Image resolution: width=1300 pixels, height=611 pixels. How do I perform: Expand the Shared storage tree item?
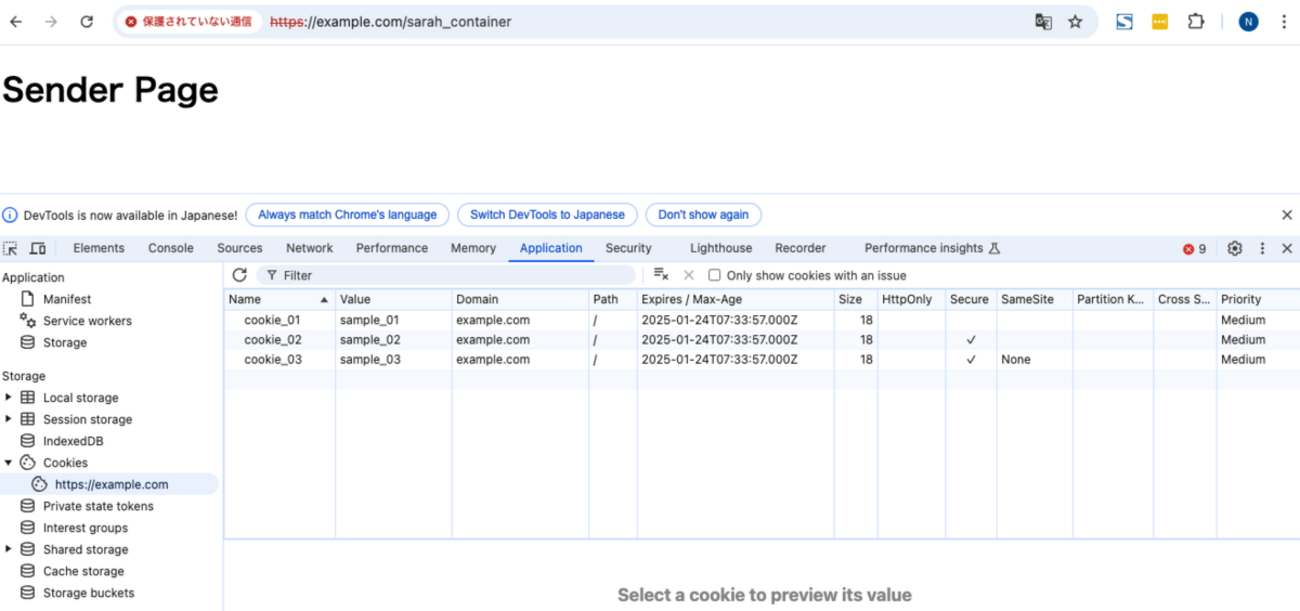[x=9, y=550]
